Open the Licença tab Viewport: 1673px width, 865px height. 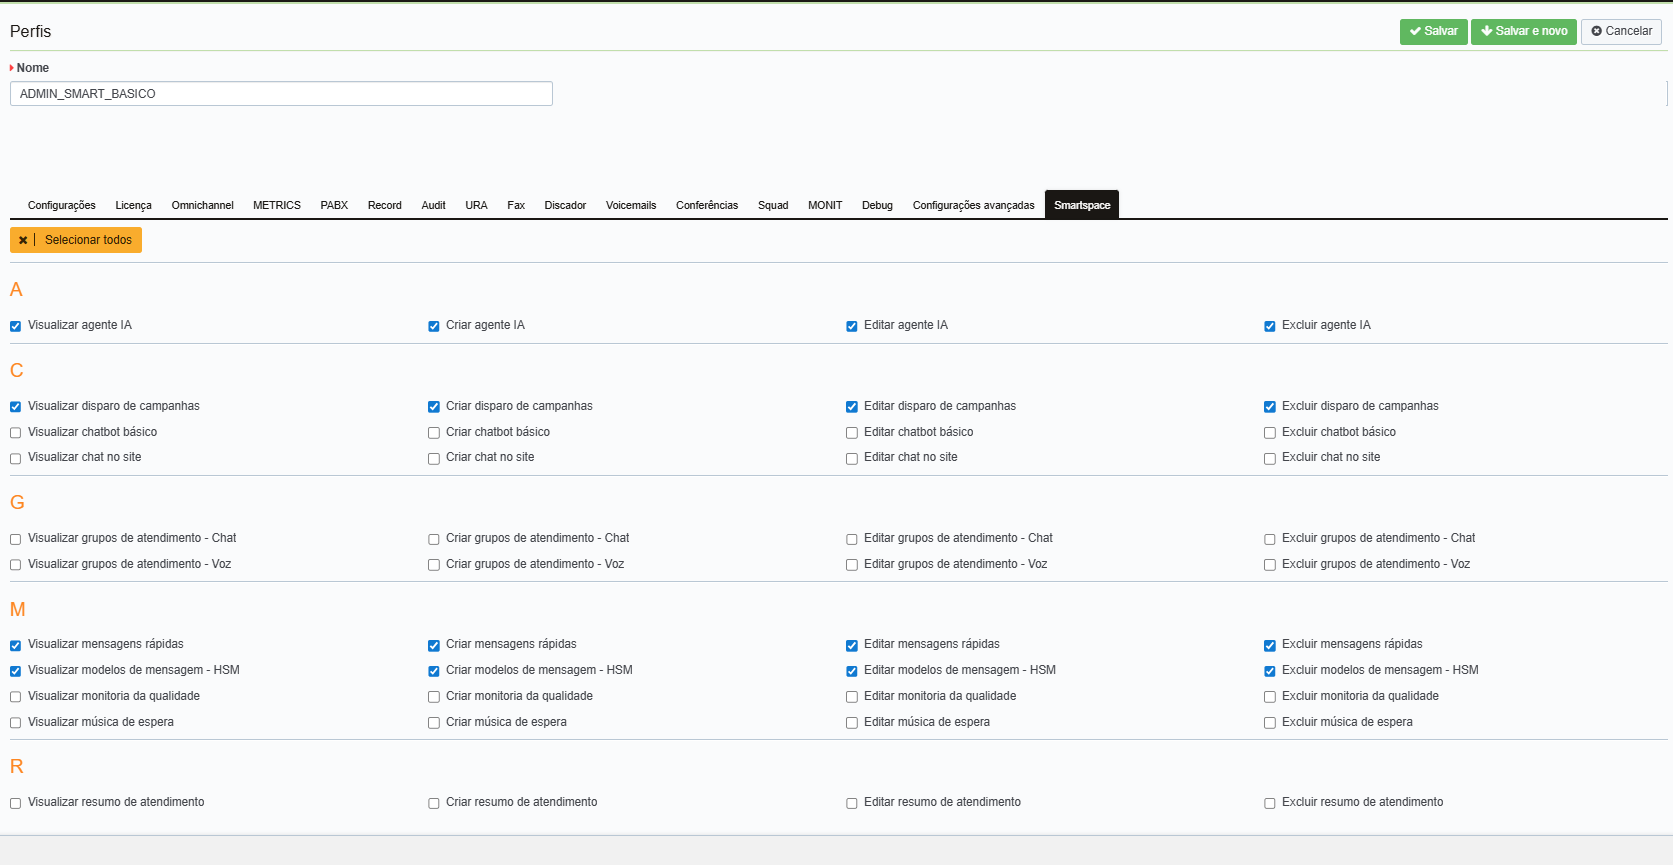[133, 205]
